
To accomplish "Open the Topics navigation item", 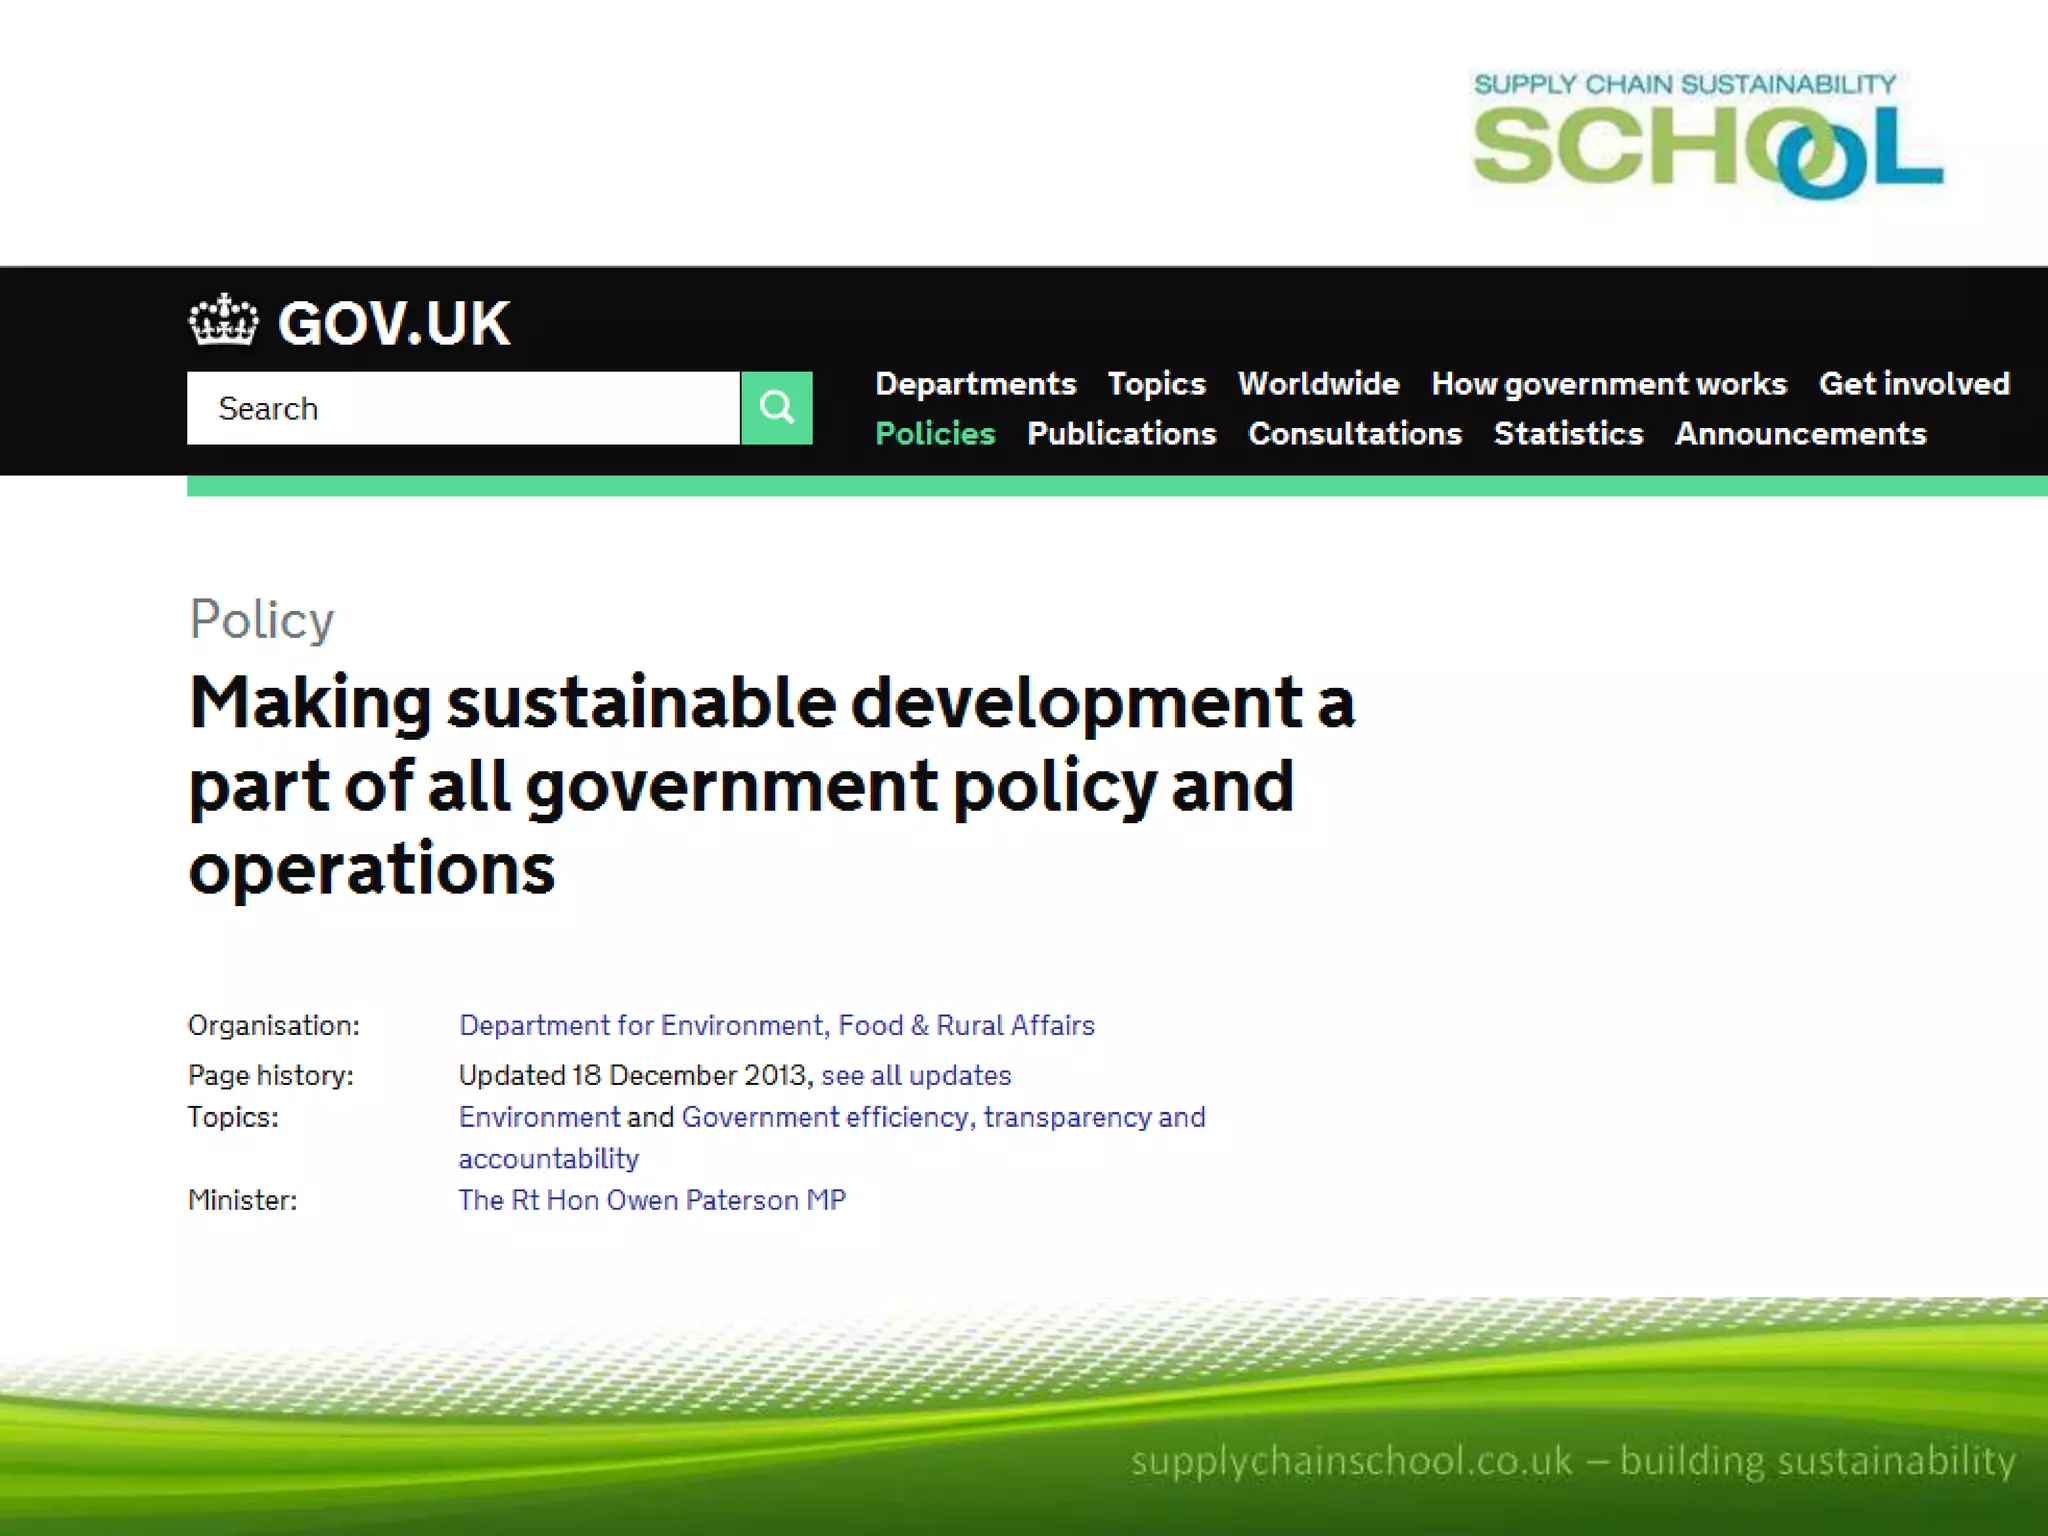I will pyautogui.click(x=1156, y=384).
